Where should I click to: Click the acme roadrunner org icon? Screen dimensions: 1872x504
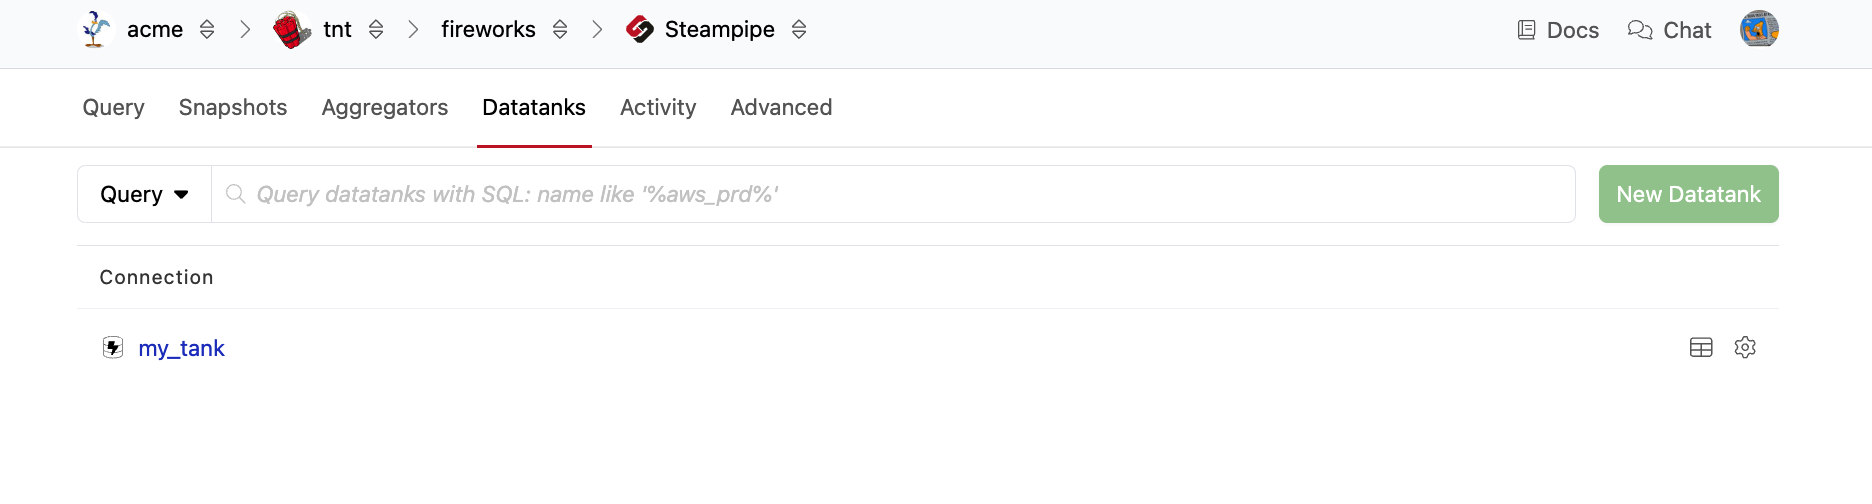[x=96, y=29]
